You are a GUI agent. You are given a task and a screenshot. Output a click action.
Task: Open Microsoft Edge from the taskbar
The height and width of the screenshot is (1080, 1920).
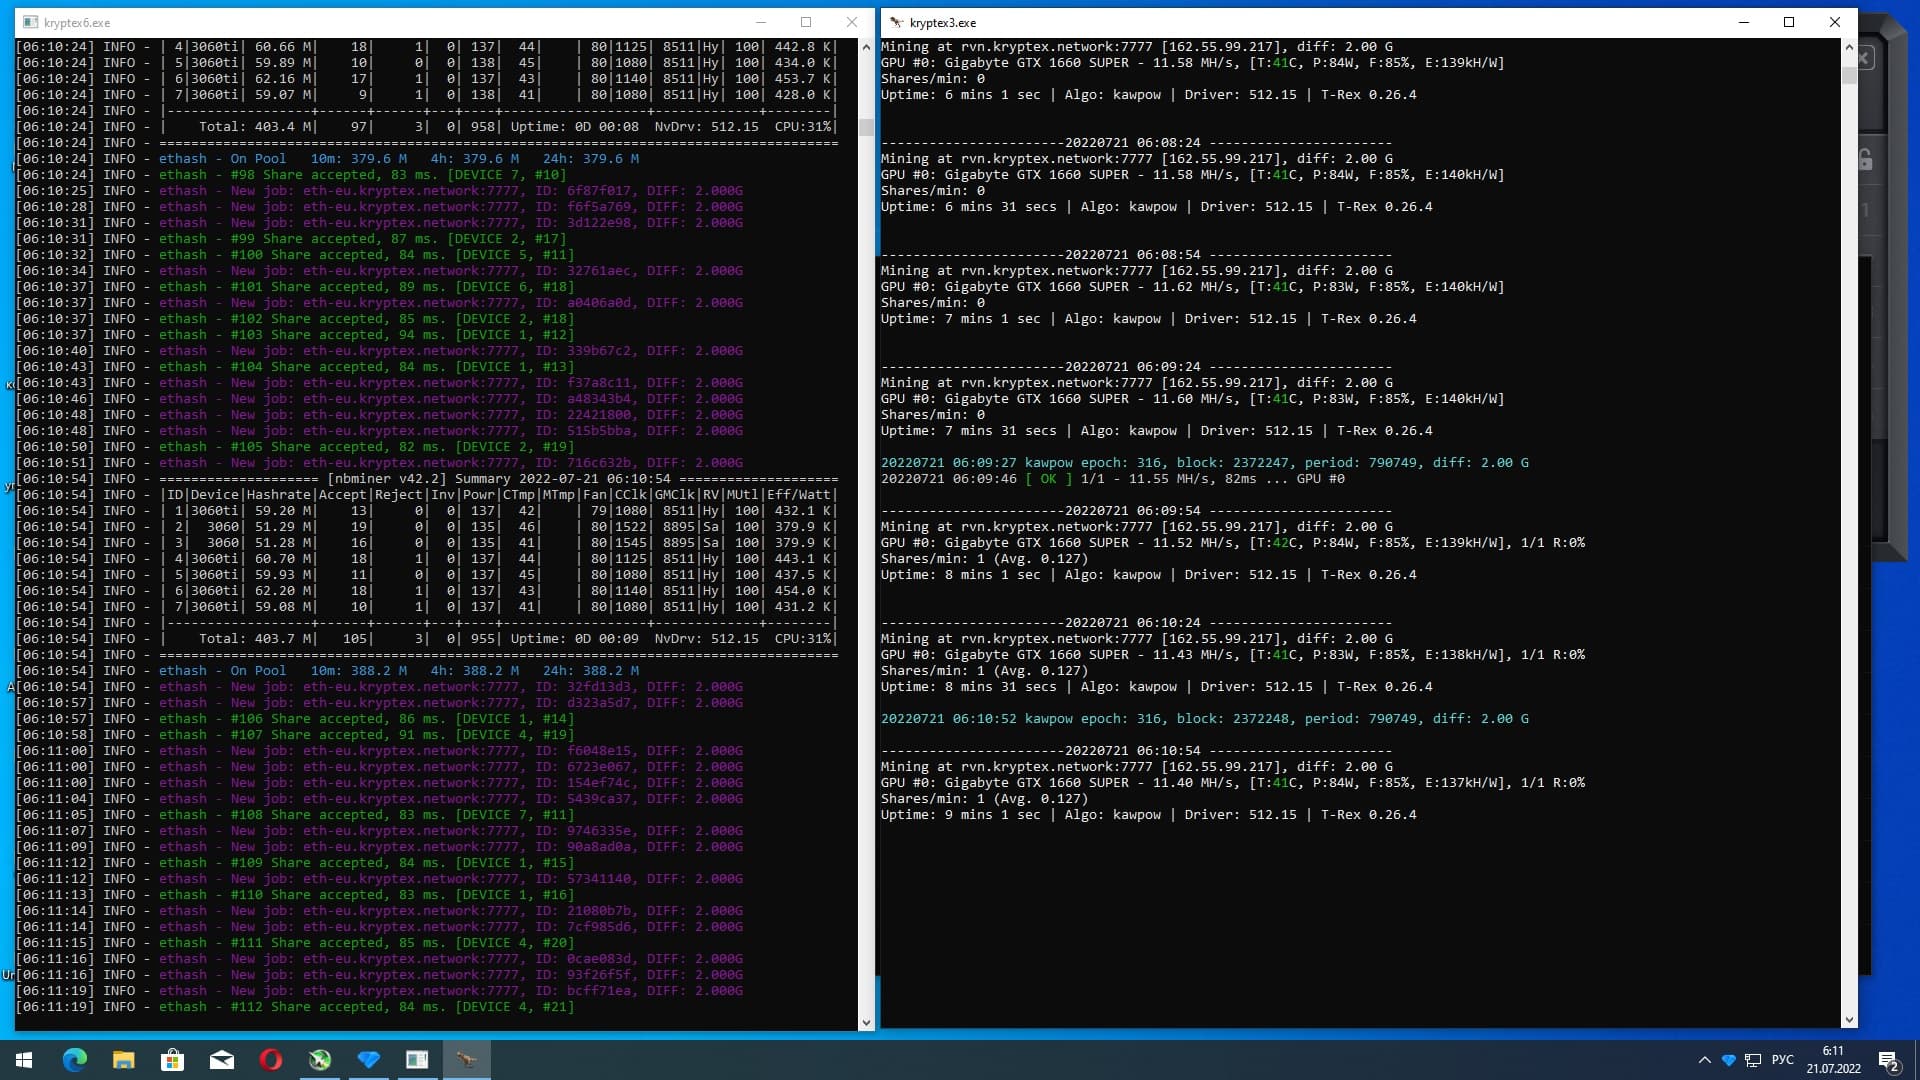tap(75, 1060)
